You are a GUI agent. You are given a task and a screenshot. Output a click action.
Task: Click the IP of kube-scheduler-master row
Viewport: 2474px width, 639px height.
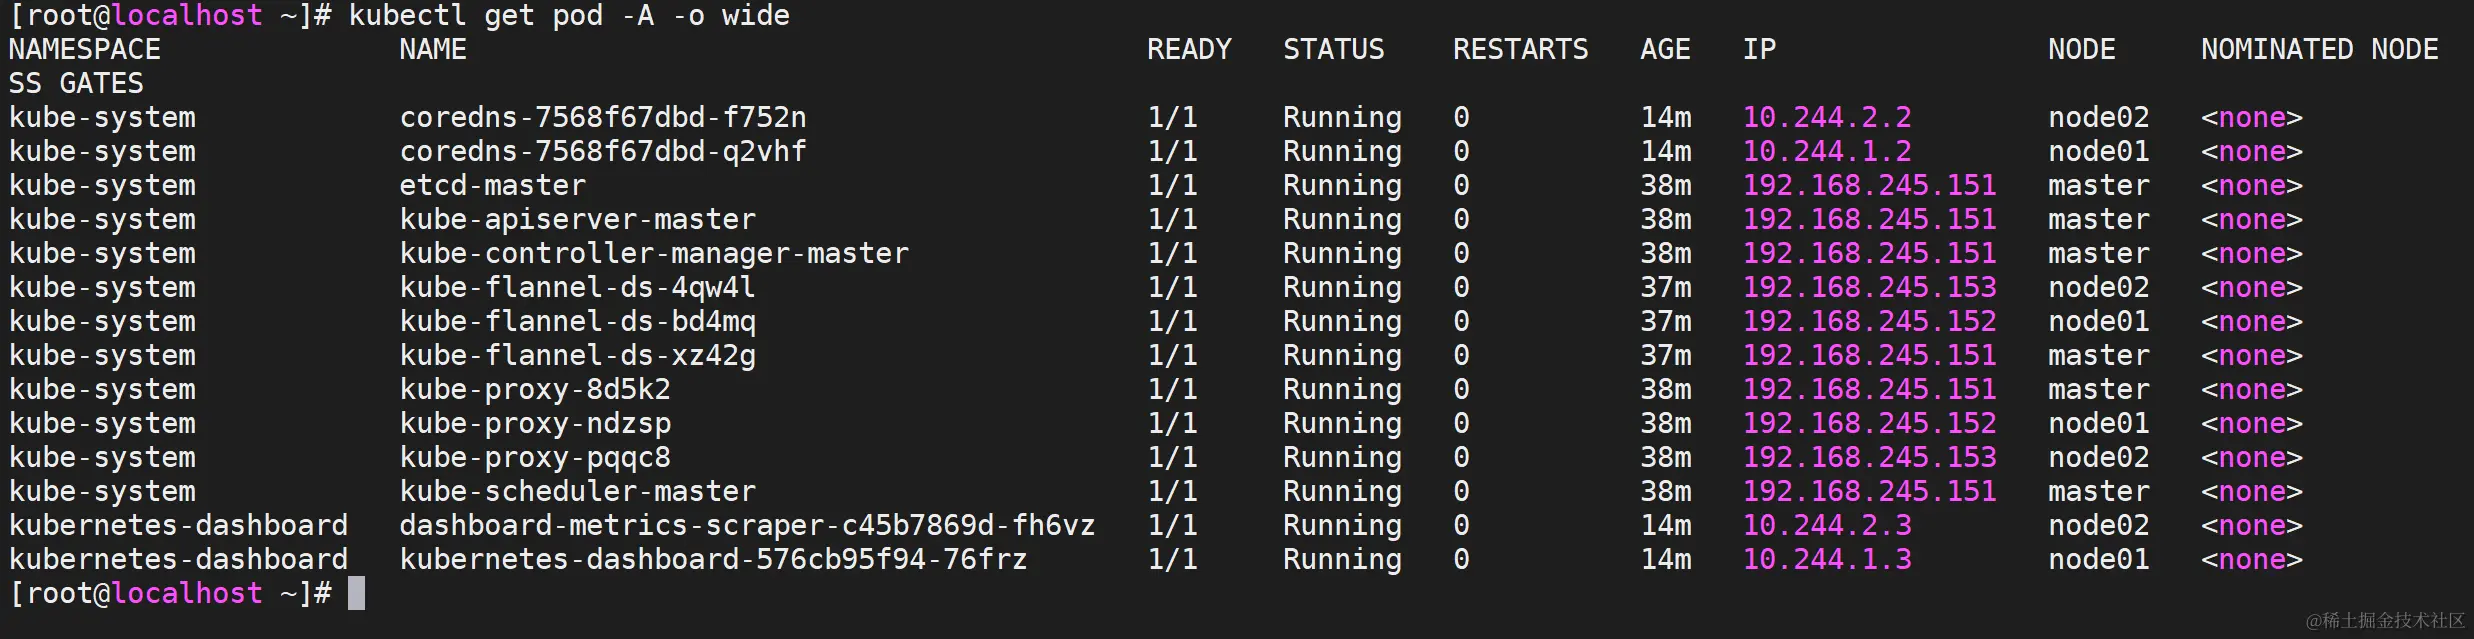click(x=1869, y=491)
